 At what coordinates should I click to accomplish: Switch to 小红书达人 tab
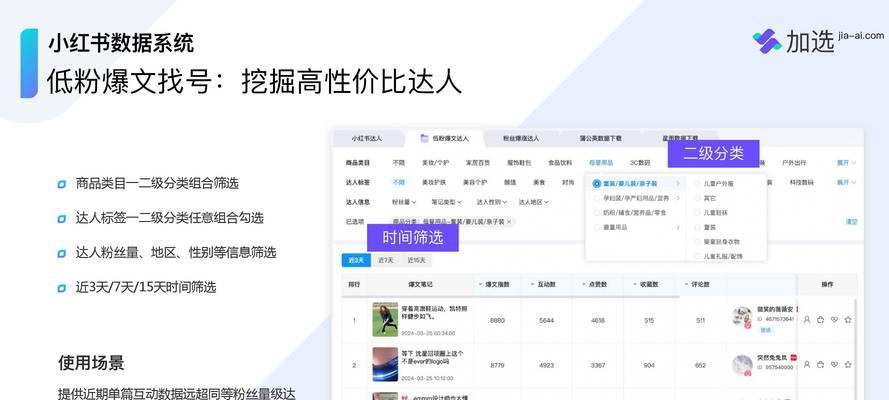coord(367,138)
